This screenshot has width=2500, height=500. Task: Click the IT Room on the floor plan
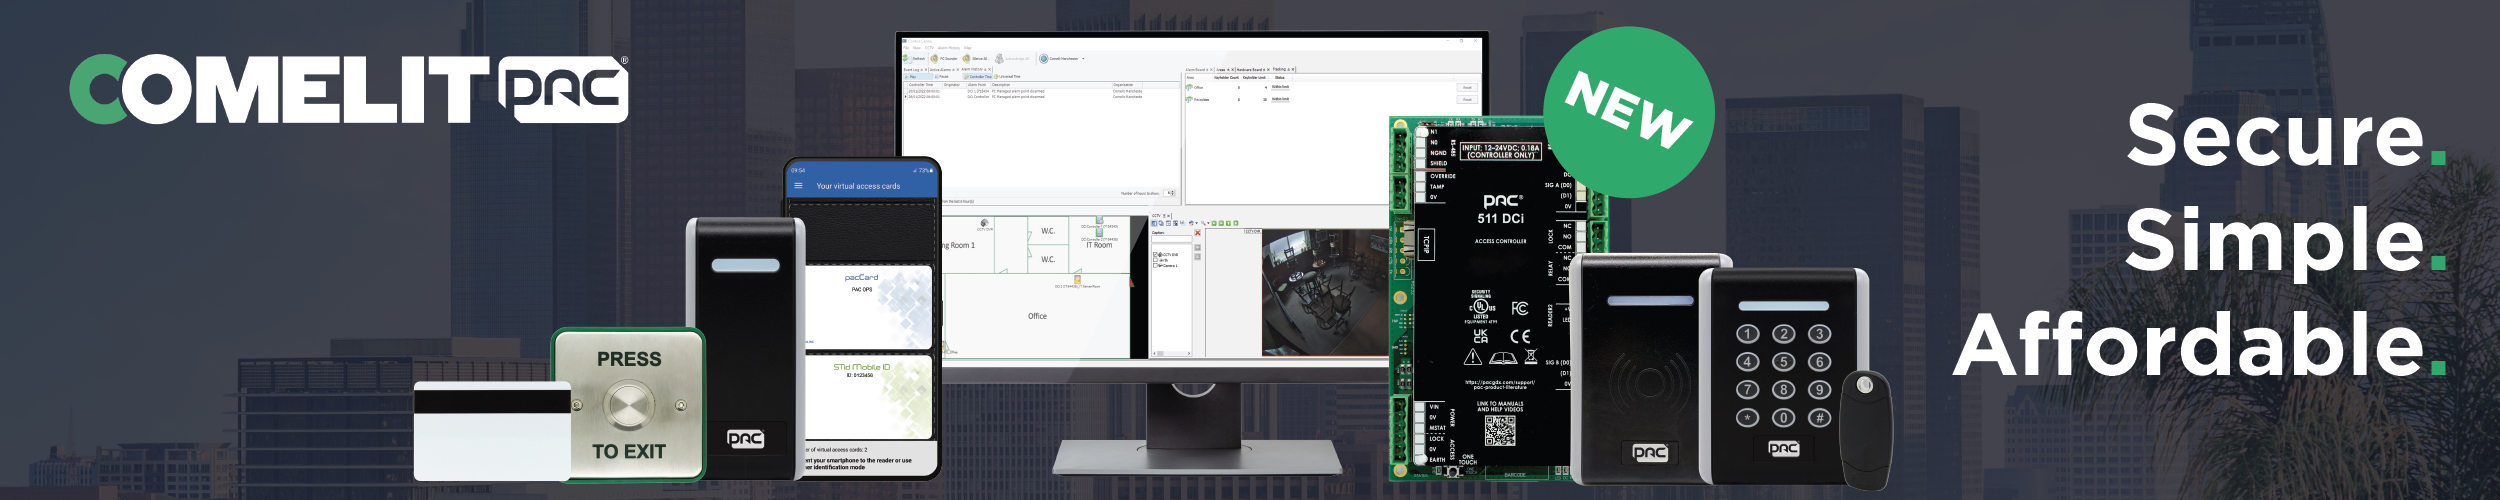1099,245
